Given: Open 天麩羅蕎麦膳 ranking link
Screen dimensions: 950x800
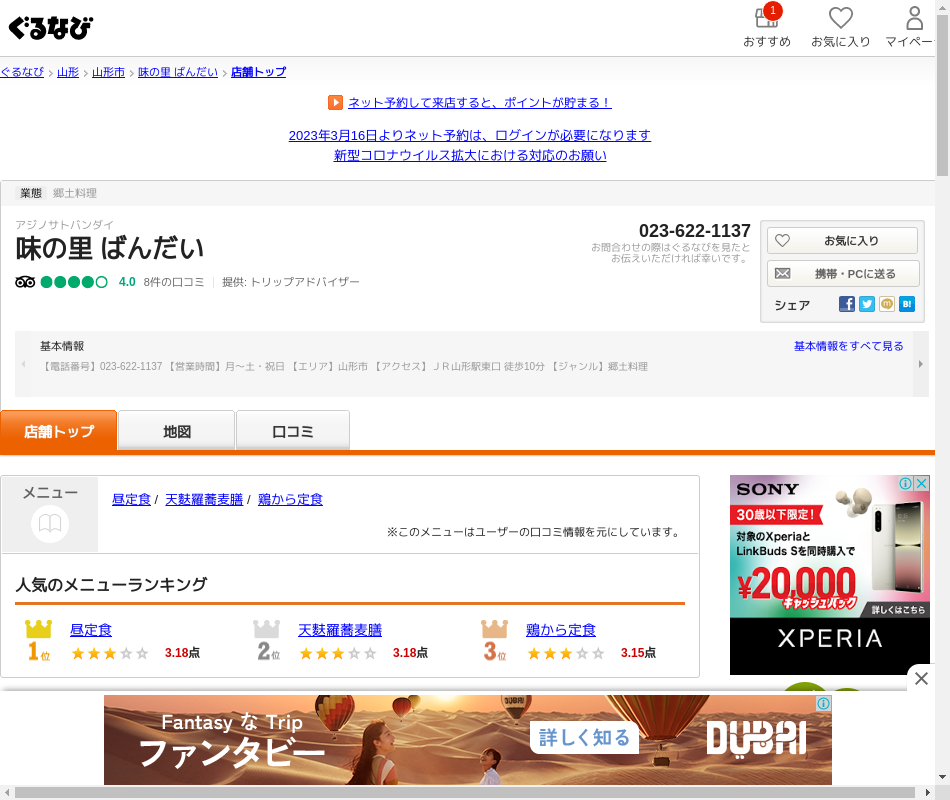Looking at the screenshot, I should (340, 630).
